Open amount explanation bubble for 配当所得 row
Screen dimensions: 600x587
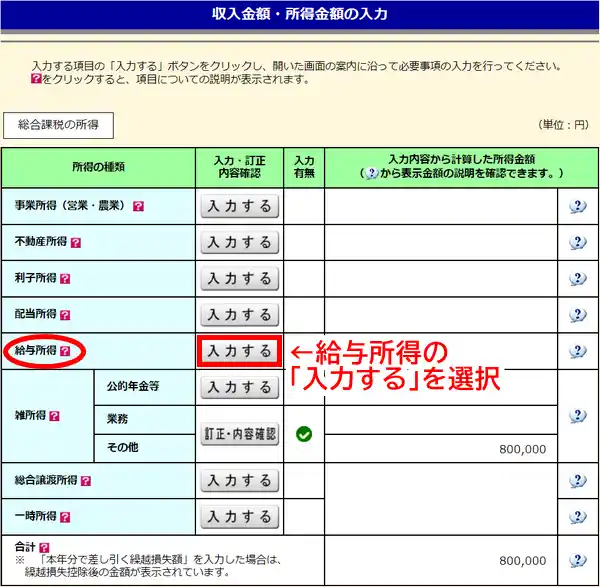coord(577,315)
